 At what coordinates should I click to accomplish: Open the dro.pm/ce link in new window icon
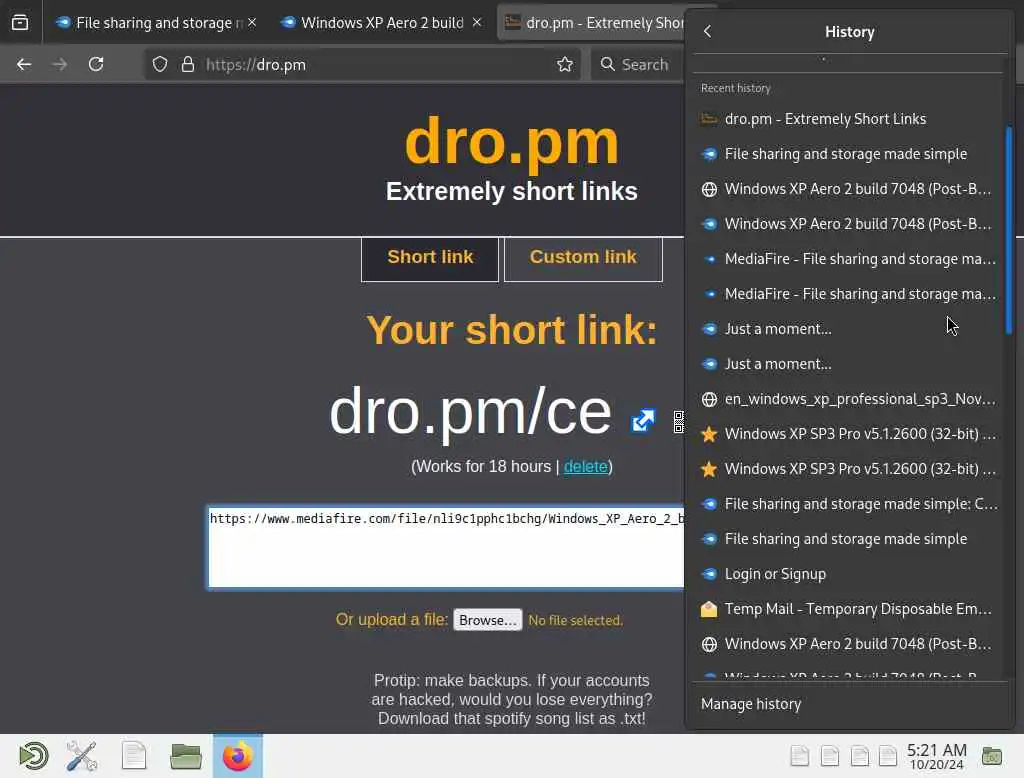tap(643, 420)
